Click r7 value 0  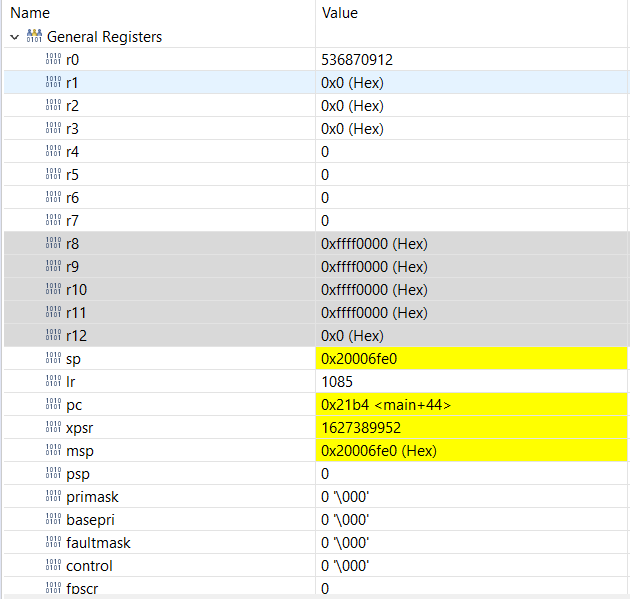tap(325, 221)
